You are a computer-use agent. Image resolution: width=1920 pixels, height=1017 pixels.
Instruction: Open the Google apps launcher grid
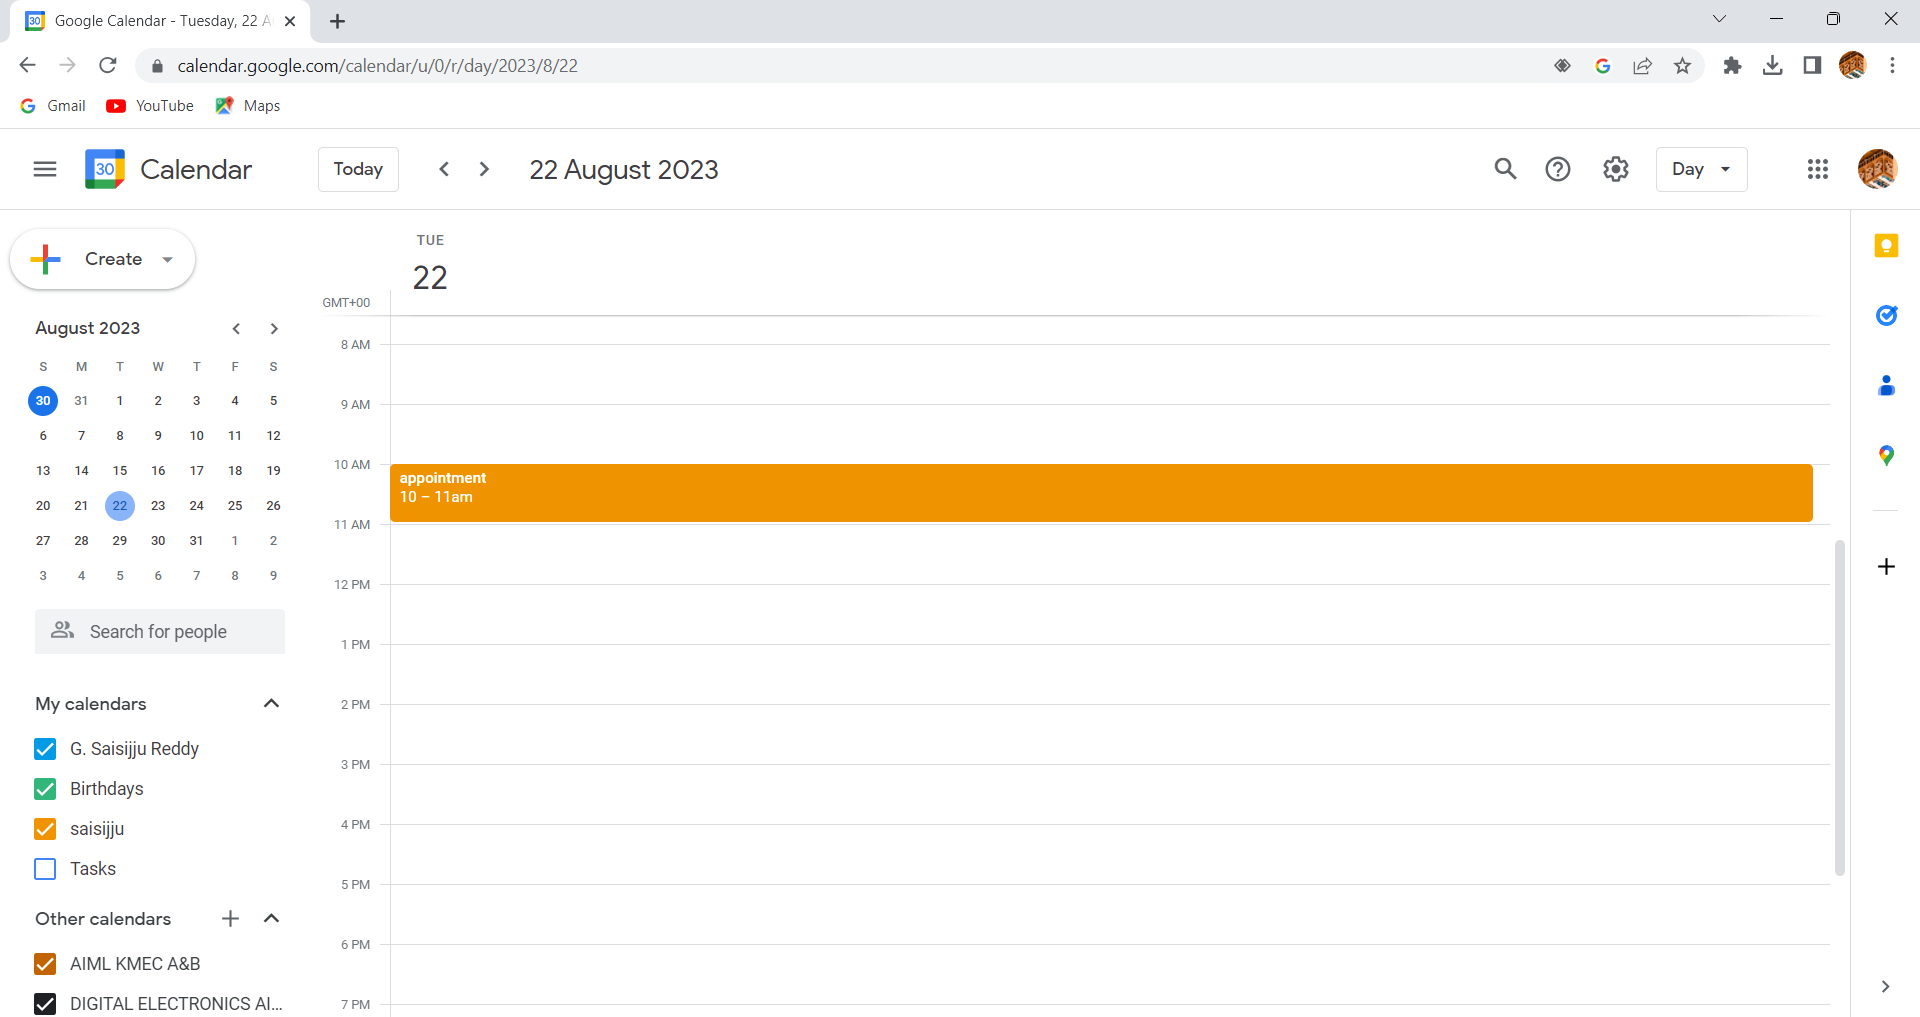(1818, 169)
